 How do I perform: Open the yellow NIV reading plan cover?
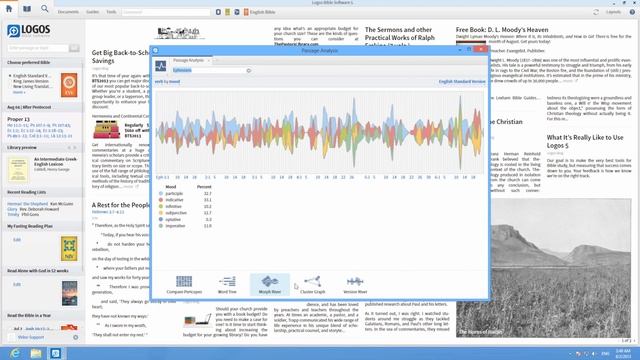[x=69, y=249]
